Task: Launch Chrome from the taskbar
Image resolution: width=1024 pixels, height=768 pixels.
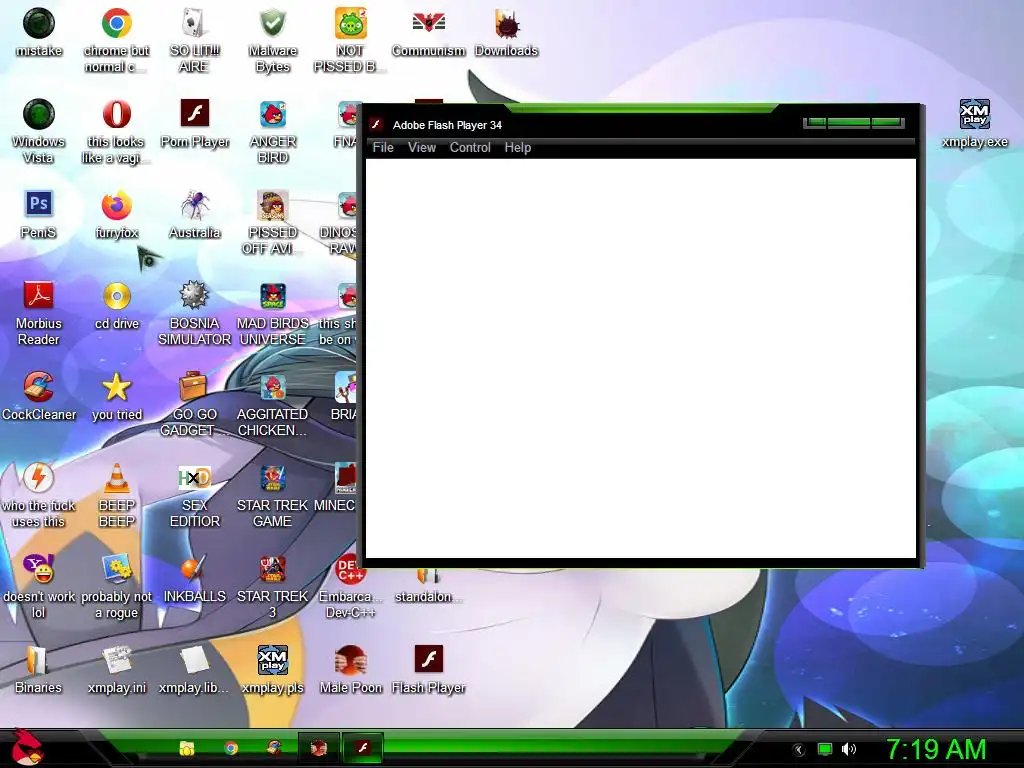Action: pos(231,748)
